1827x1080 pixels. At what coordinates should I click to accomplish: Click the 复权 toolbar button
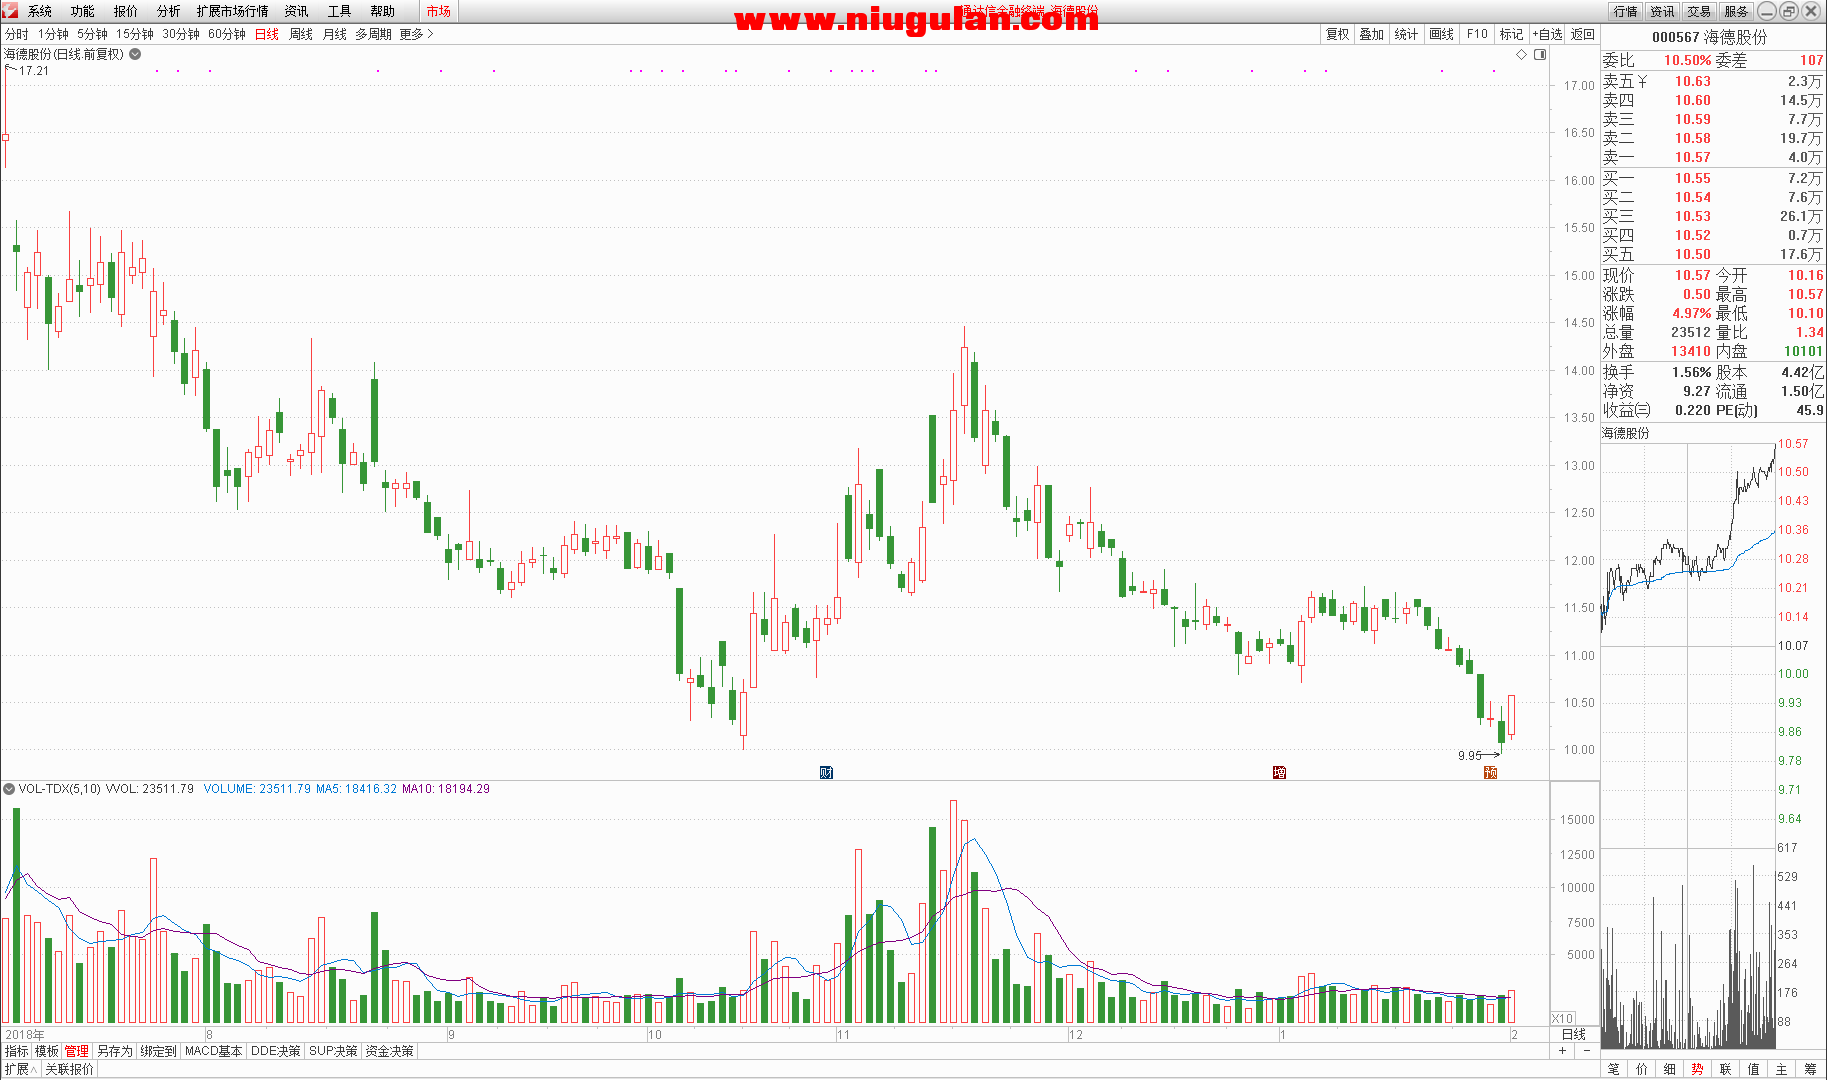point(1338,34)
